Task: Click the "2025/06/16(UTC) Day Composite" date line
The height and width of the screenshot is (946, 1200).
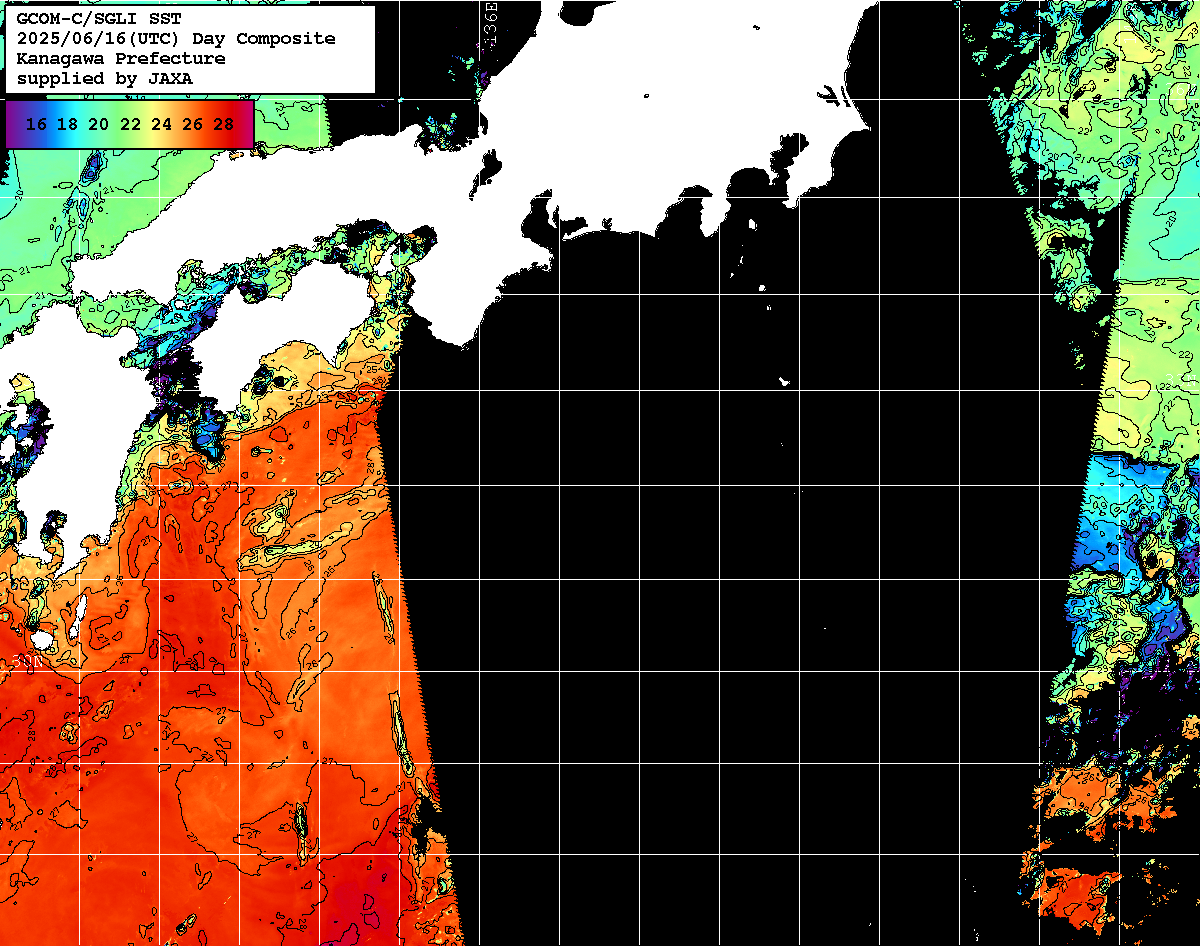Action: pos(176,39)
